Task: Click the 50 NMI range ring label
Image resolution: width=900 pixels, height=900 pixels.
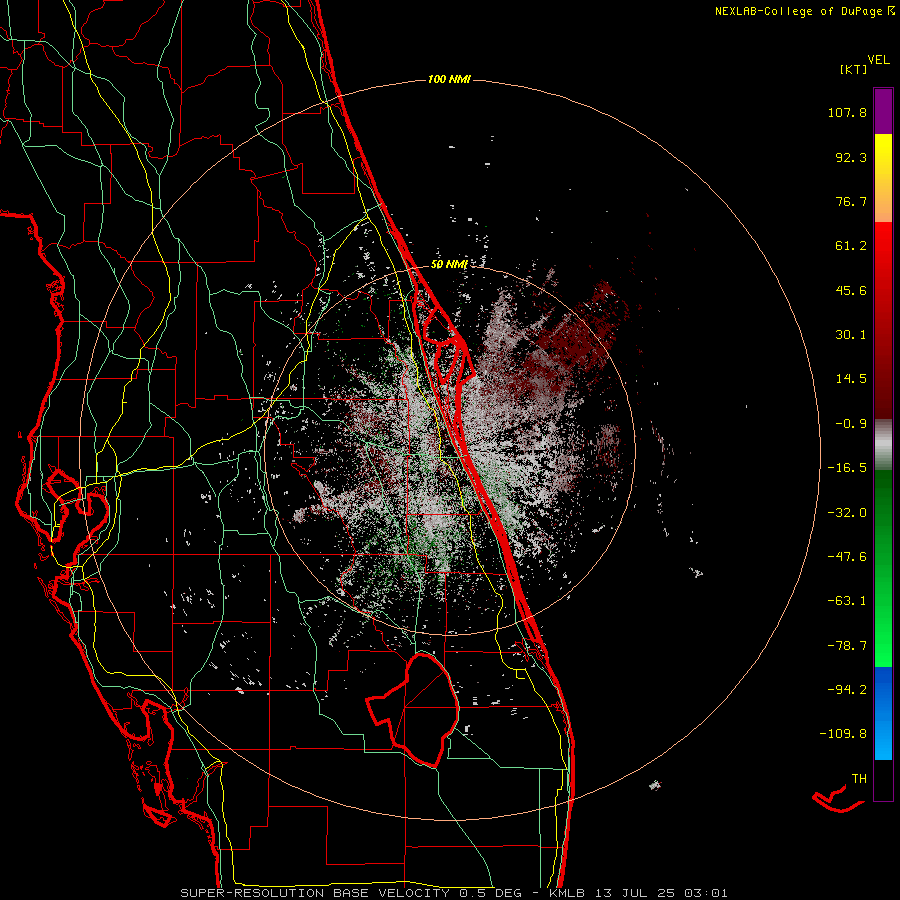Action: pyautogui.click(x=449, y=264)
